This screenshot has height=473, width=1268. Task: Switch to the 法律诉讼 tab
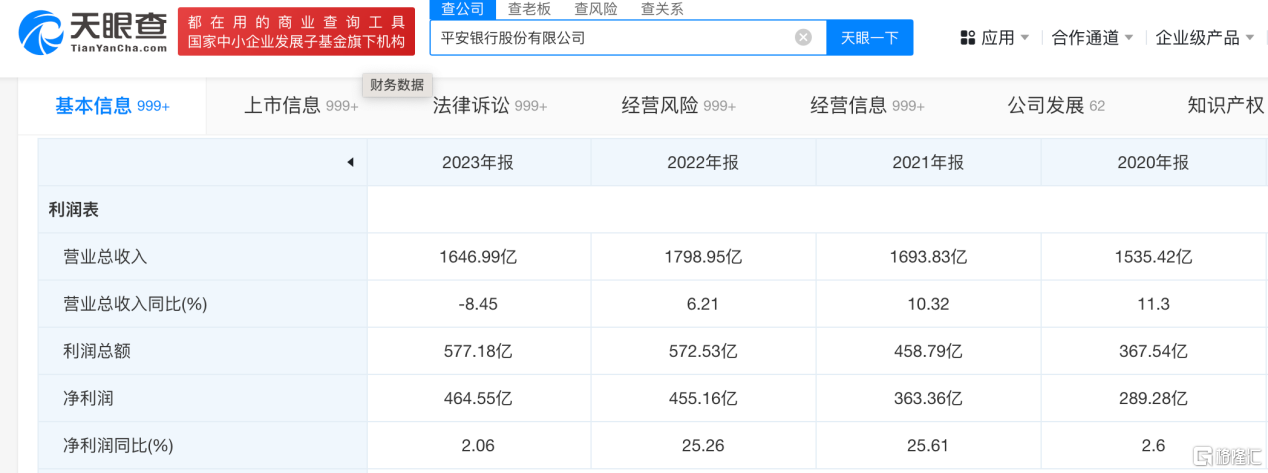[x=490, y=106]
